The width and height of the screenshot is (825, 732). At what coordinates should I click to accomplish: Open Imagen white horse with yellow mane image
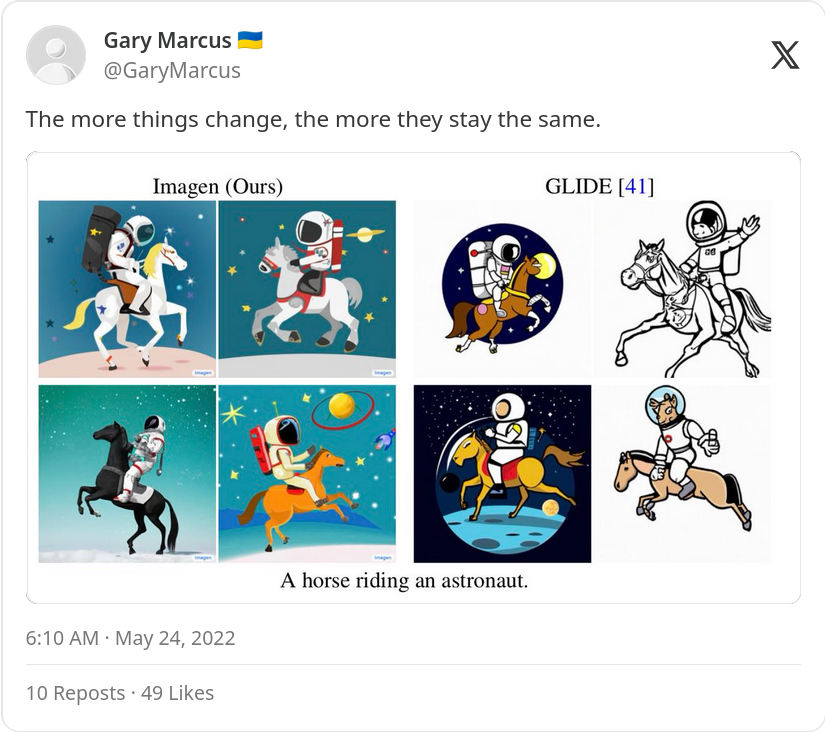click(127, 289)
